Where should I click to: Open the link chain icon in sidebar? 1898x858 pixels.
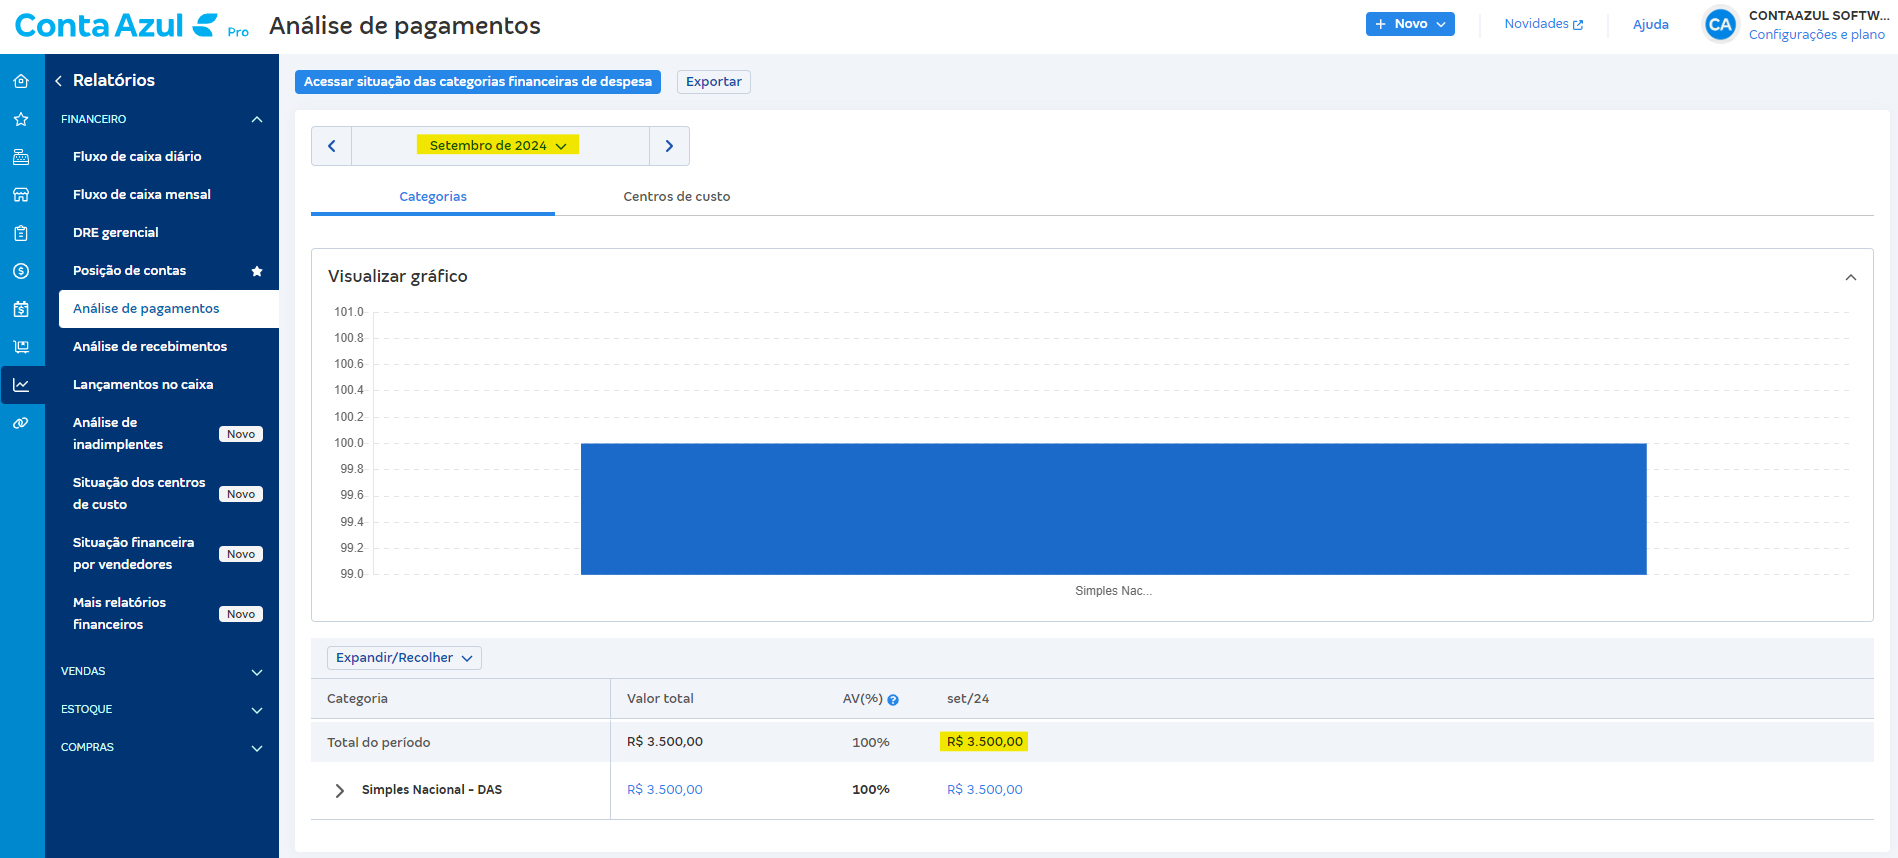click(21, 423)
